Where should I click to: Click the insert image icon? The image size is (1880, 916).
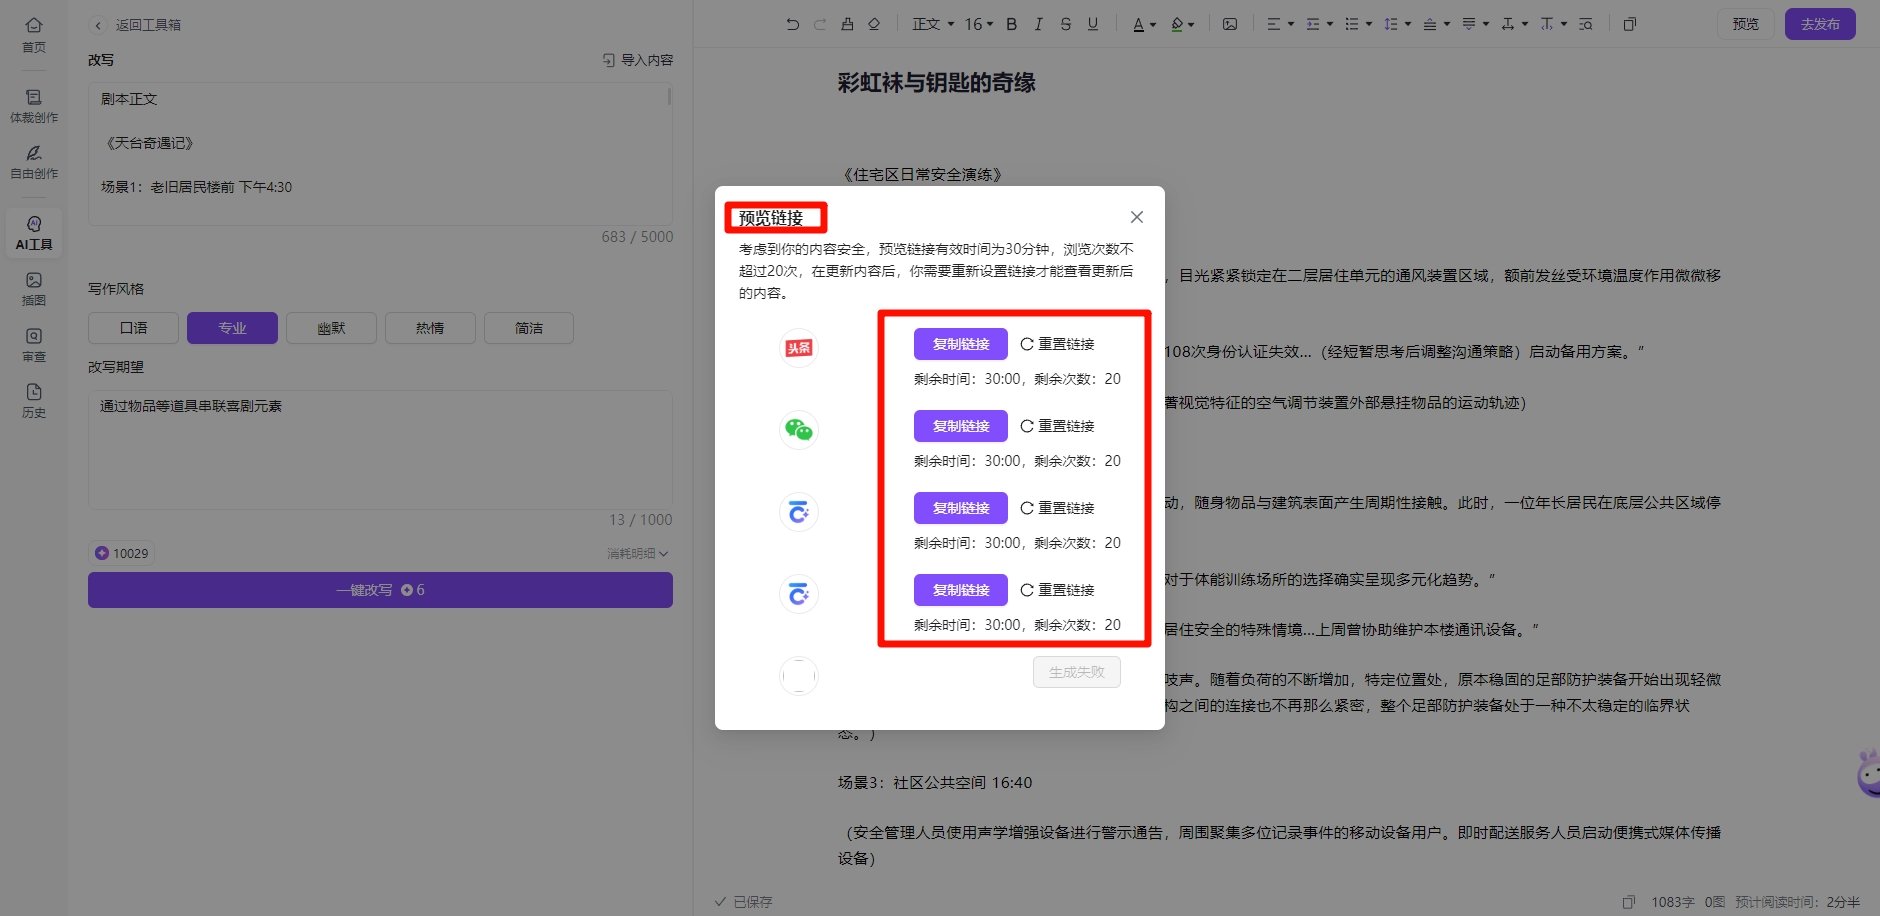point(1230,23)
